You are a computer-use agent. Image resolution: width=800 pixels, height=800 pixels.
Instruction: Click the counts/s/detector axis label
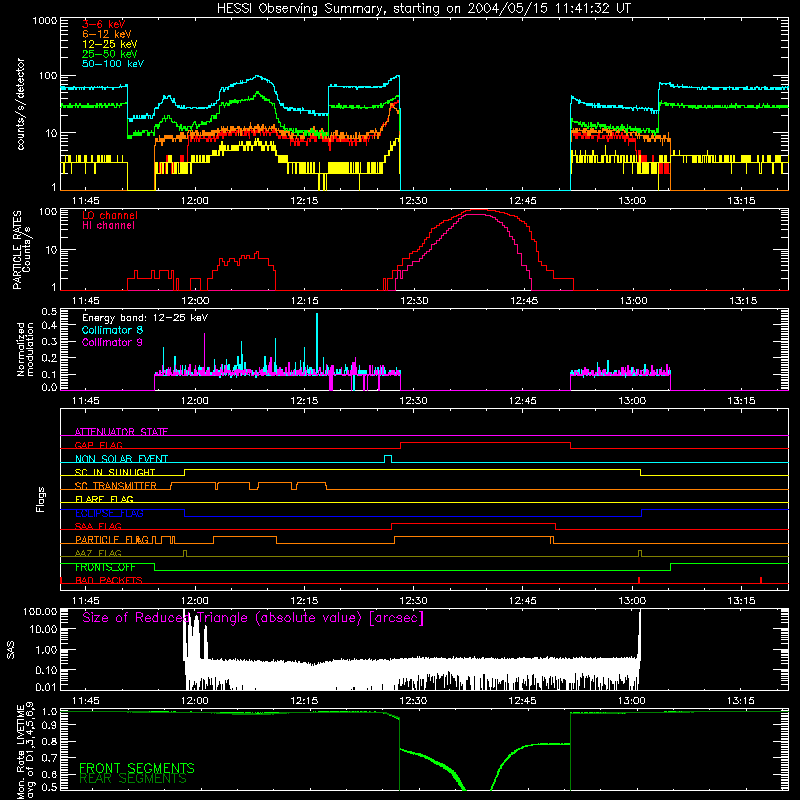point(21,104)
